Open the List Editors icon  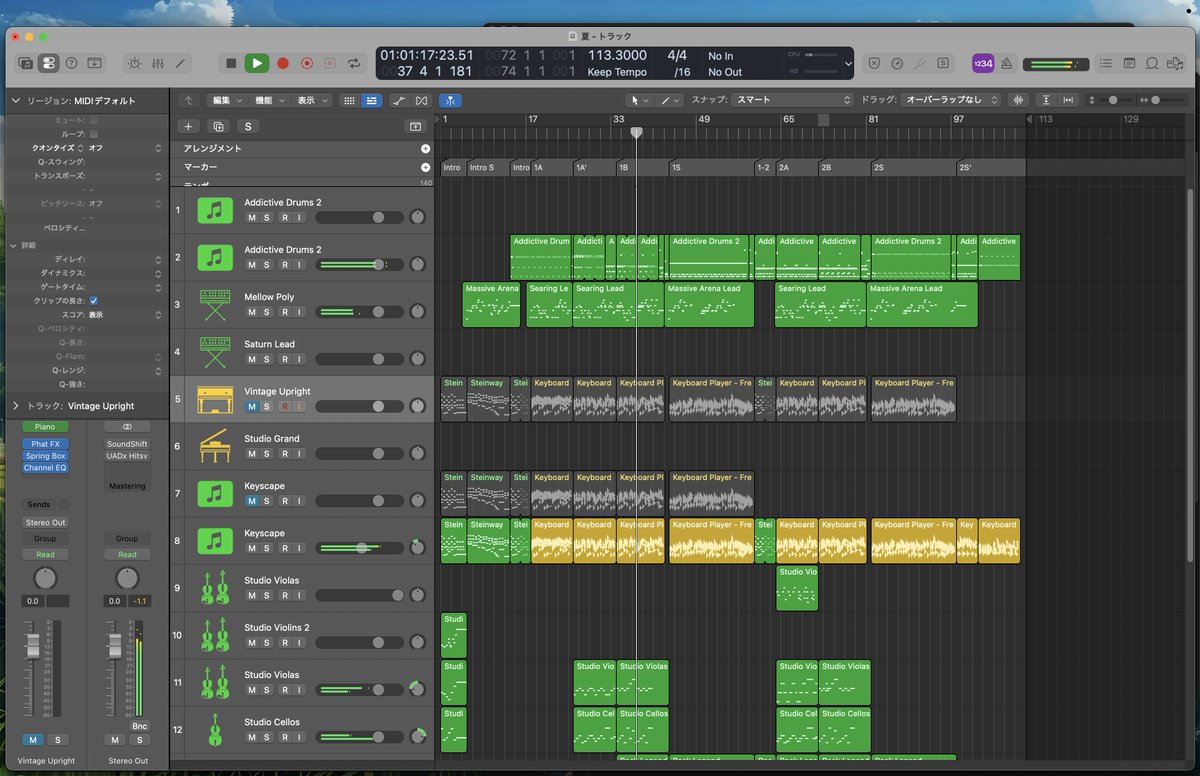[x=1105, y=63]
